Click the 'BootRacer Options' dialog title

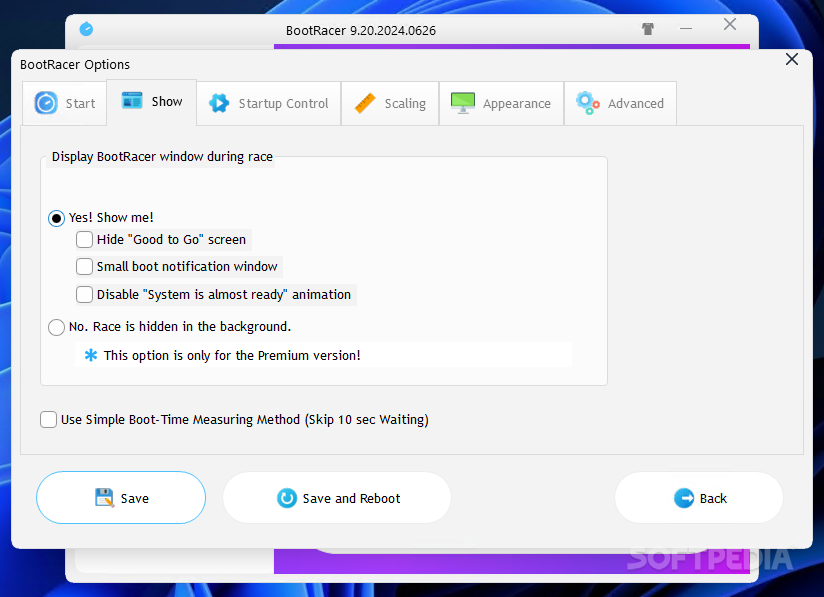[75, 65]
